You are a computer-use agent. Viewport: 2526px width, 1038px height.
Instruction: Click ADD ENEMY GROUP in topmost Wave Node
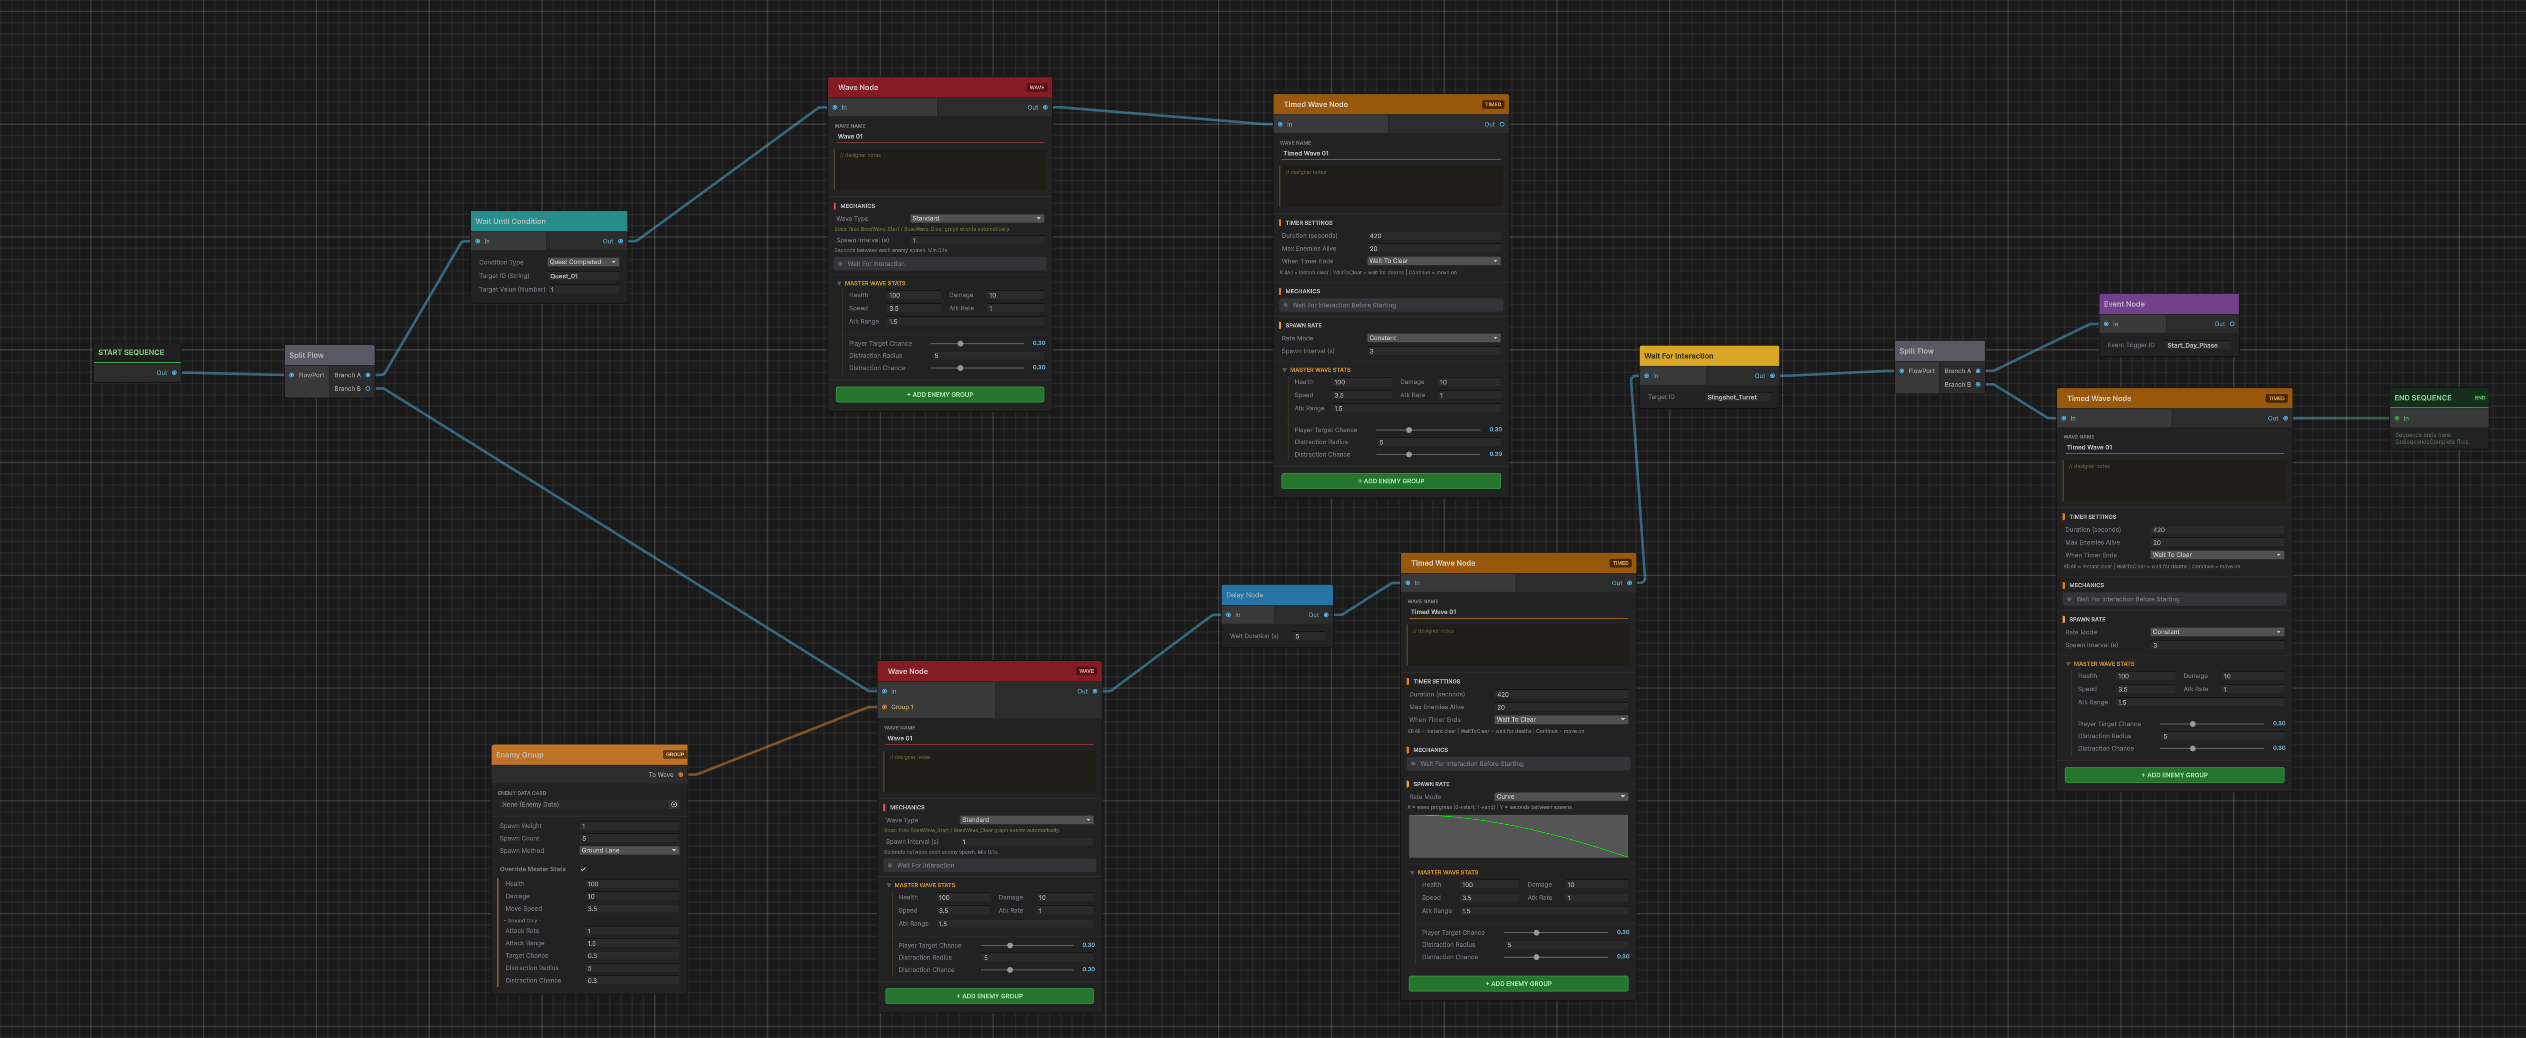pos(940,395)
